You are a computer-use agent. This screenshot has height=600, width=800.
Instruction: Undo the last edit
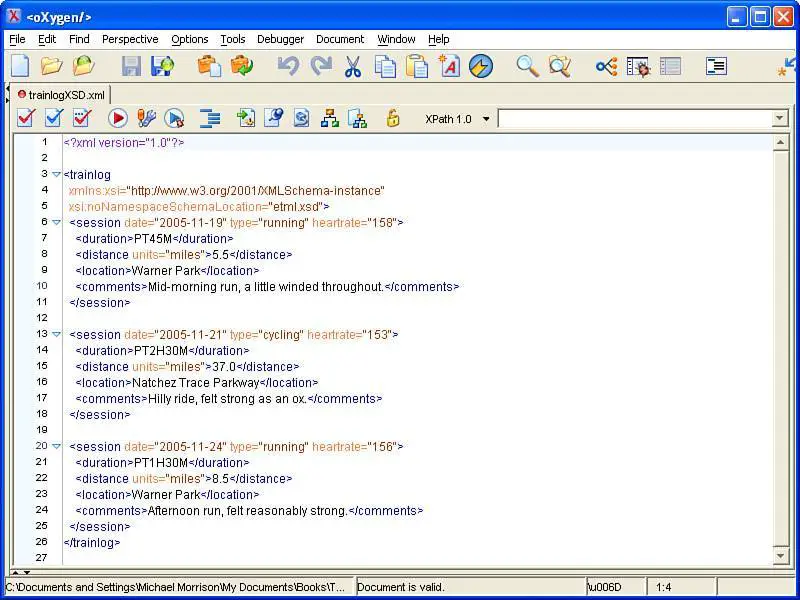pos(288,66)
